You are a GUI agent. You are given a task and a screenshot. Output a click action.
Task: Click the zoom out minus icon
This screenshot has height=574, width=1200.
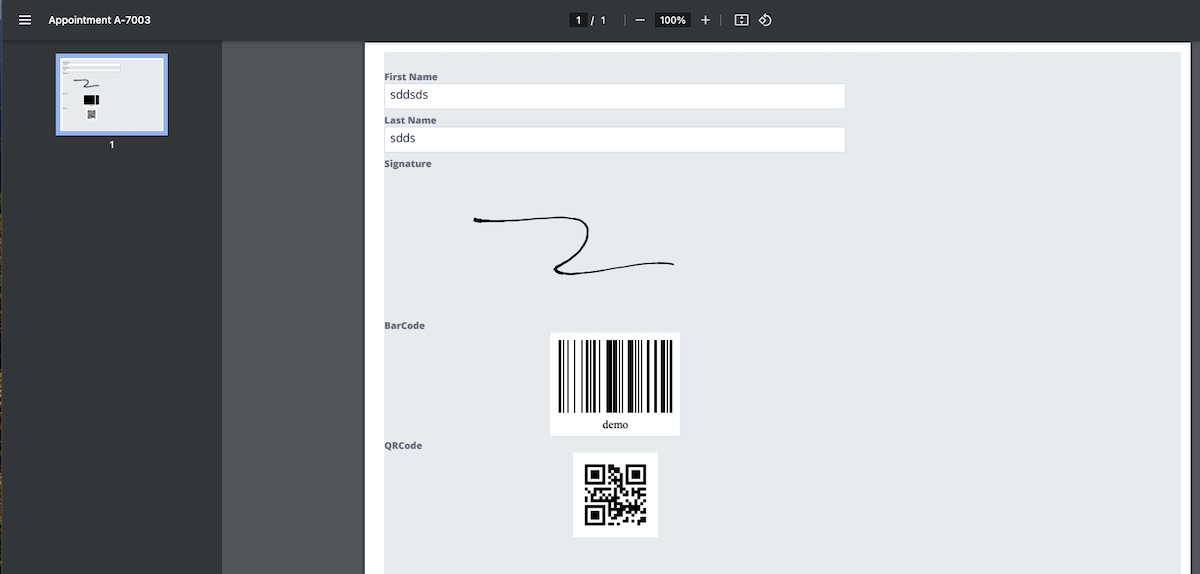point(640,20)
